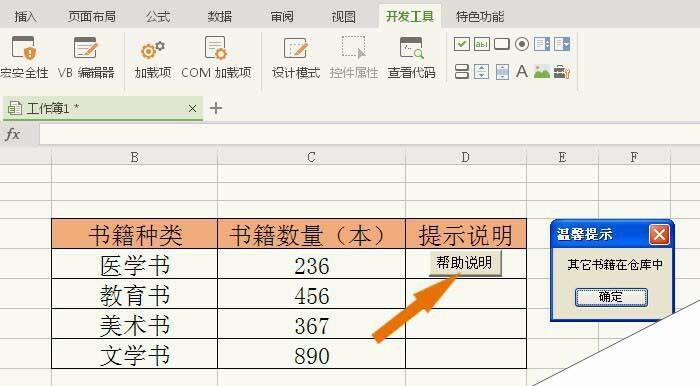The image size is (700, 386).
Task: Click into the formula bar input
Action: (370, 134)
